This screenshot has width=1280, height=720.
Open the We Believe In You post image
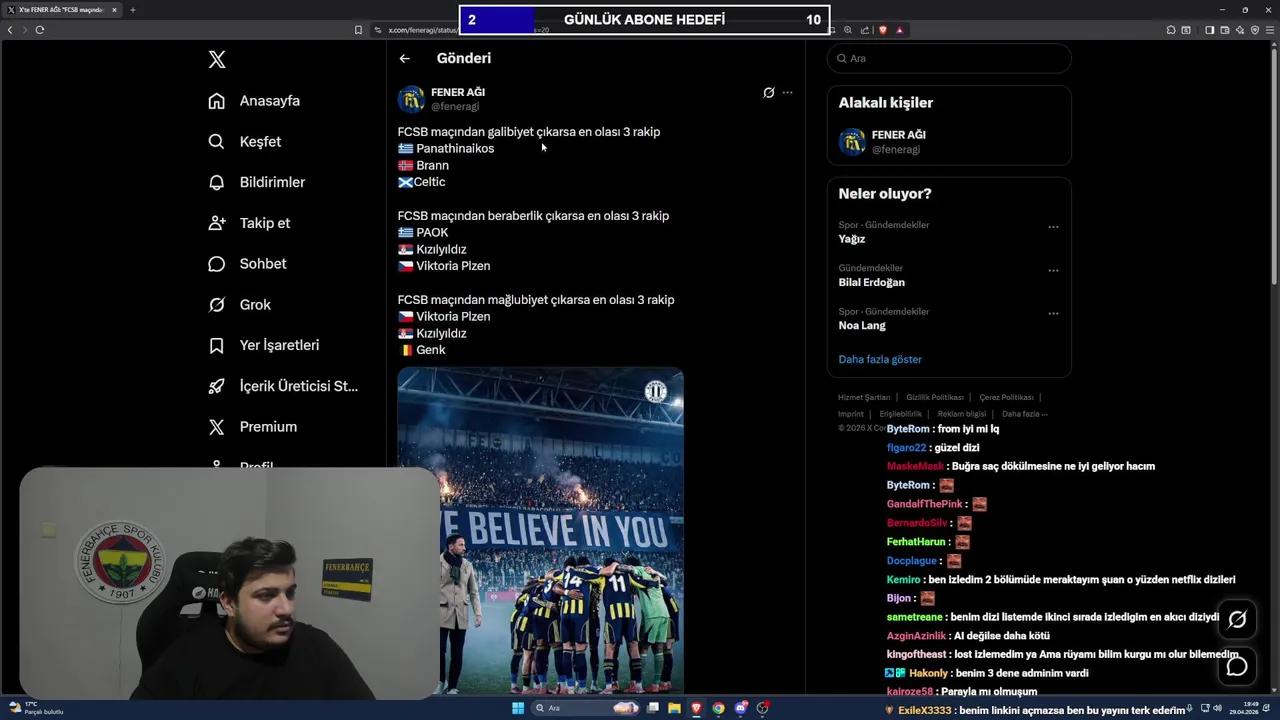(x=540, y=530)
